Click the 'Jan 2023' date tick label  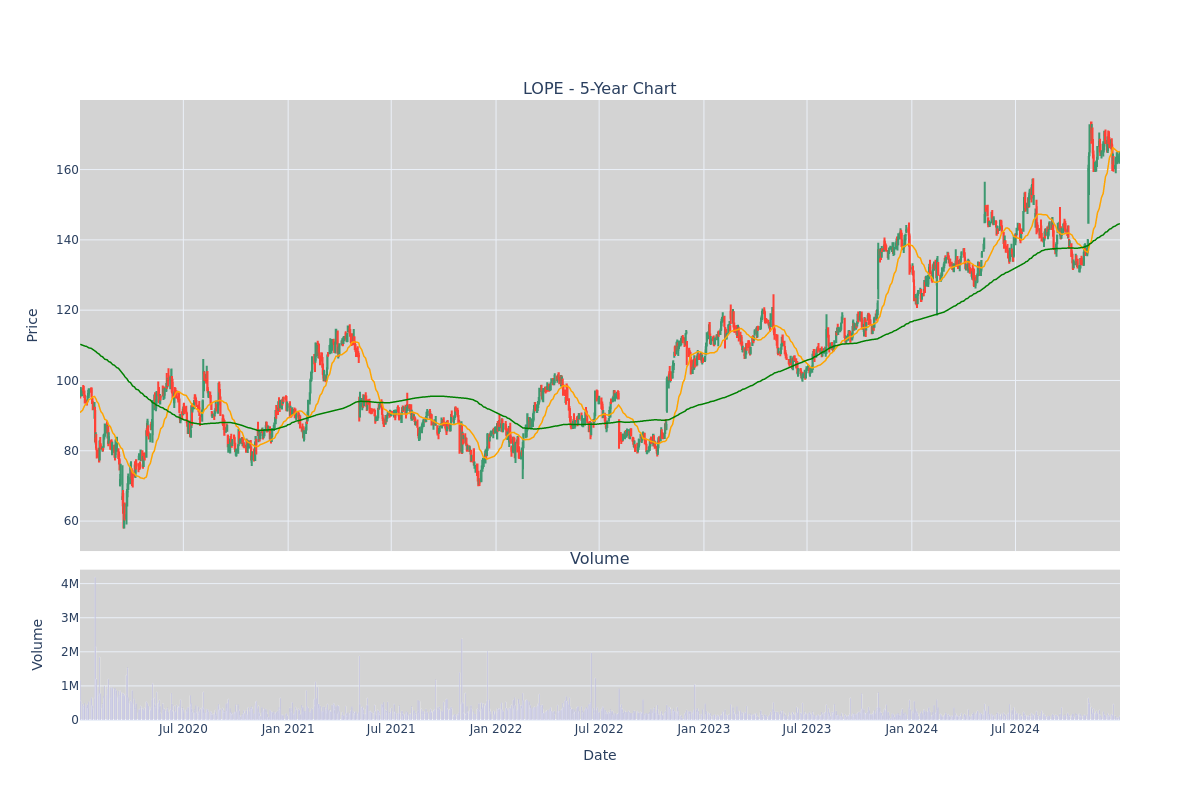(704, 729)
